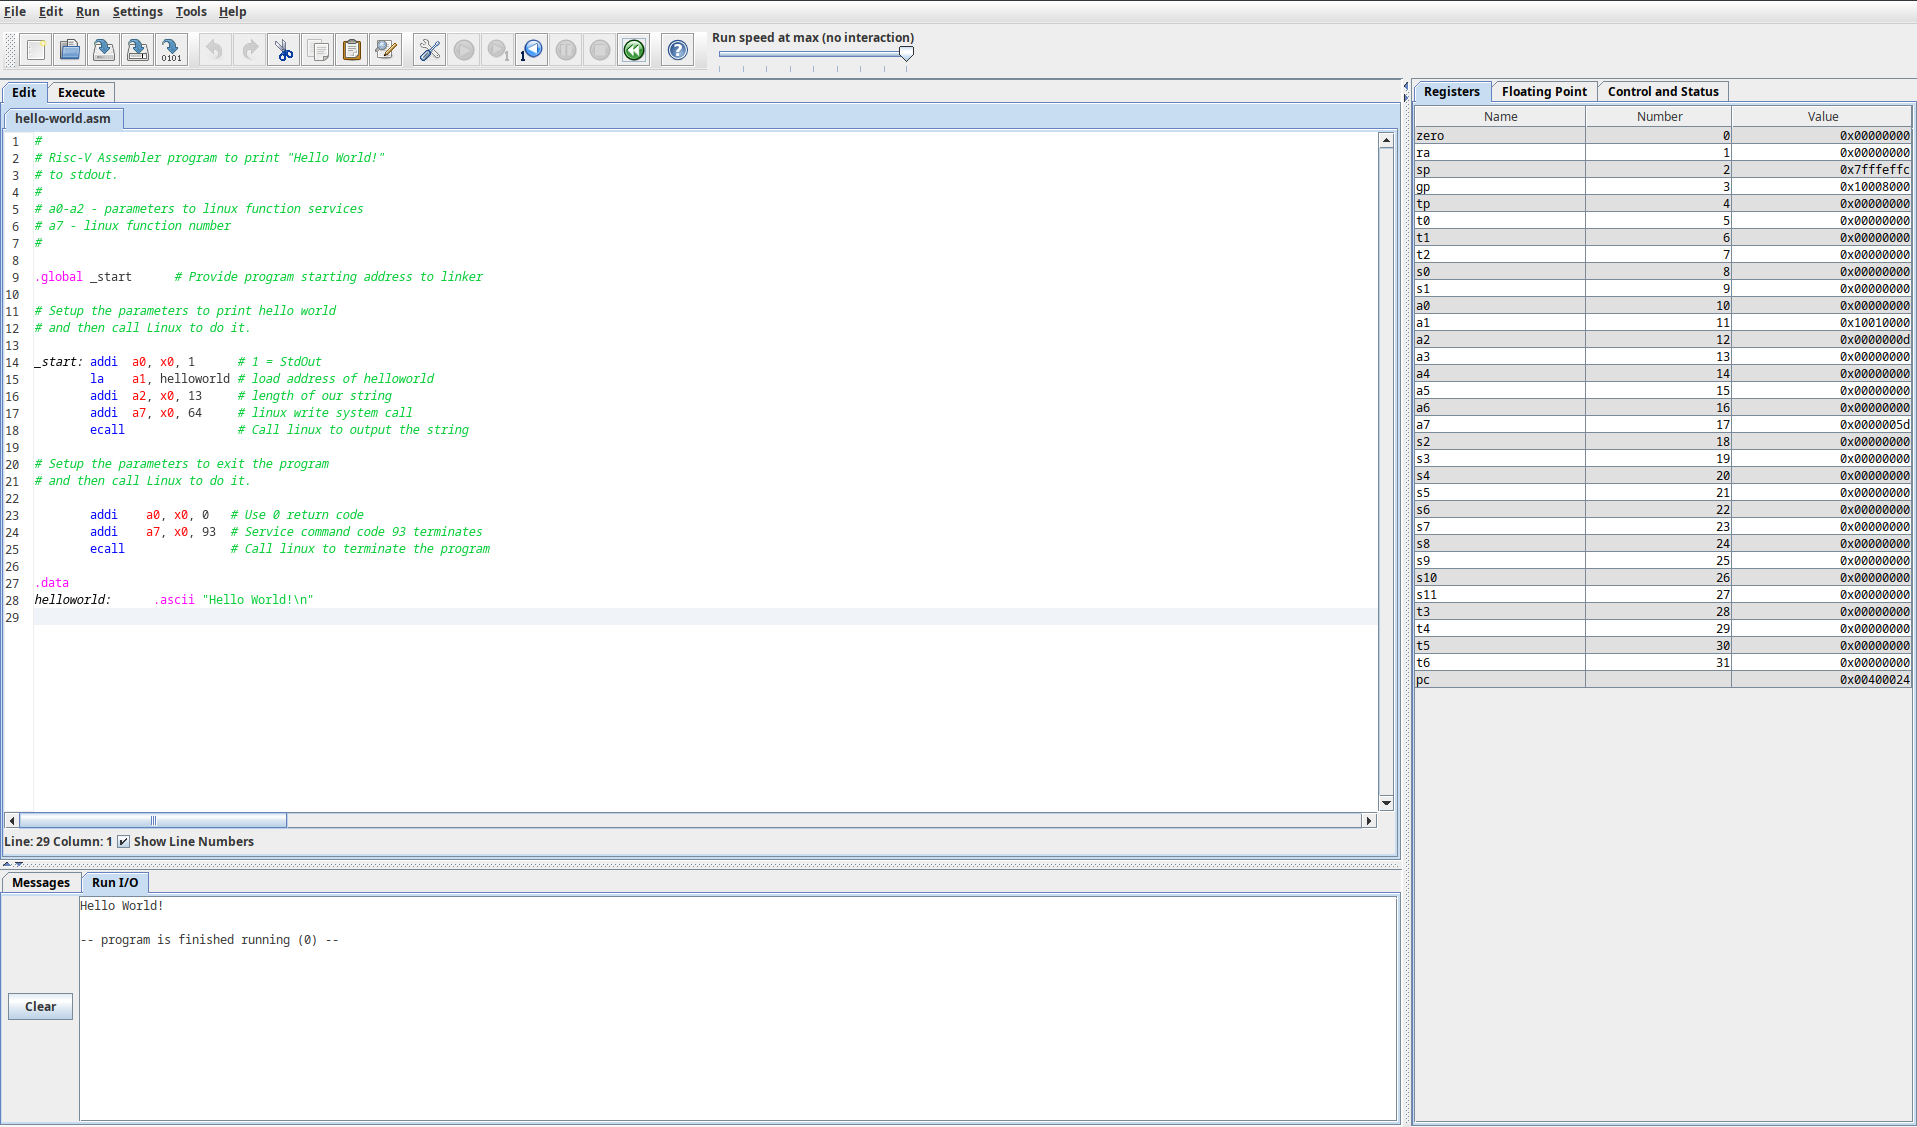Open a file with the folder icon
Screen dimensions: 1917x1127
coord(70,50)
